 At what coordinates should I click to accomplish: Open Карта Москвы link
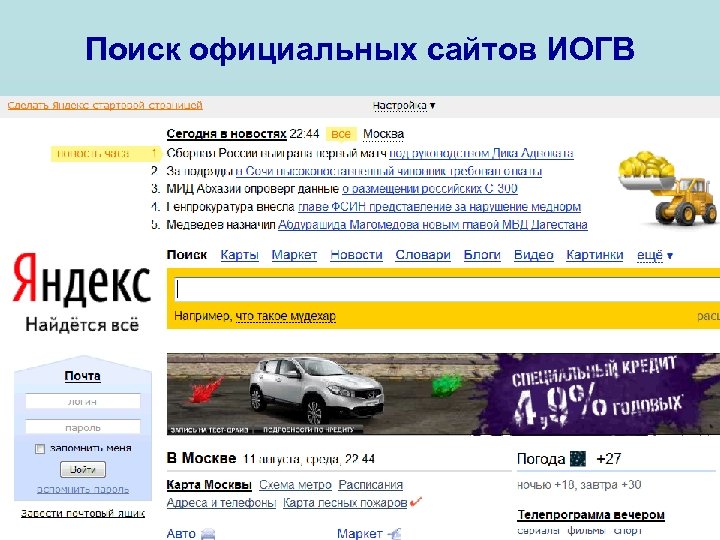pos(209,485)
